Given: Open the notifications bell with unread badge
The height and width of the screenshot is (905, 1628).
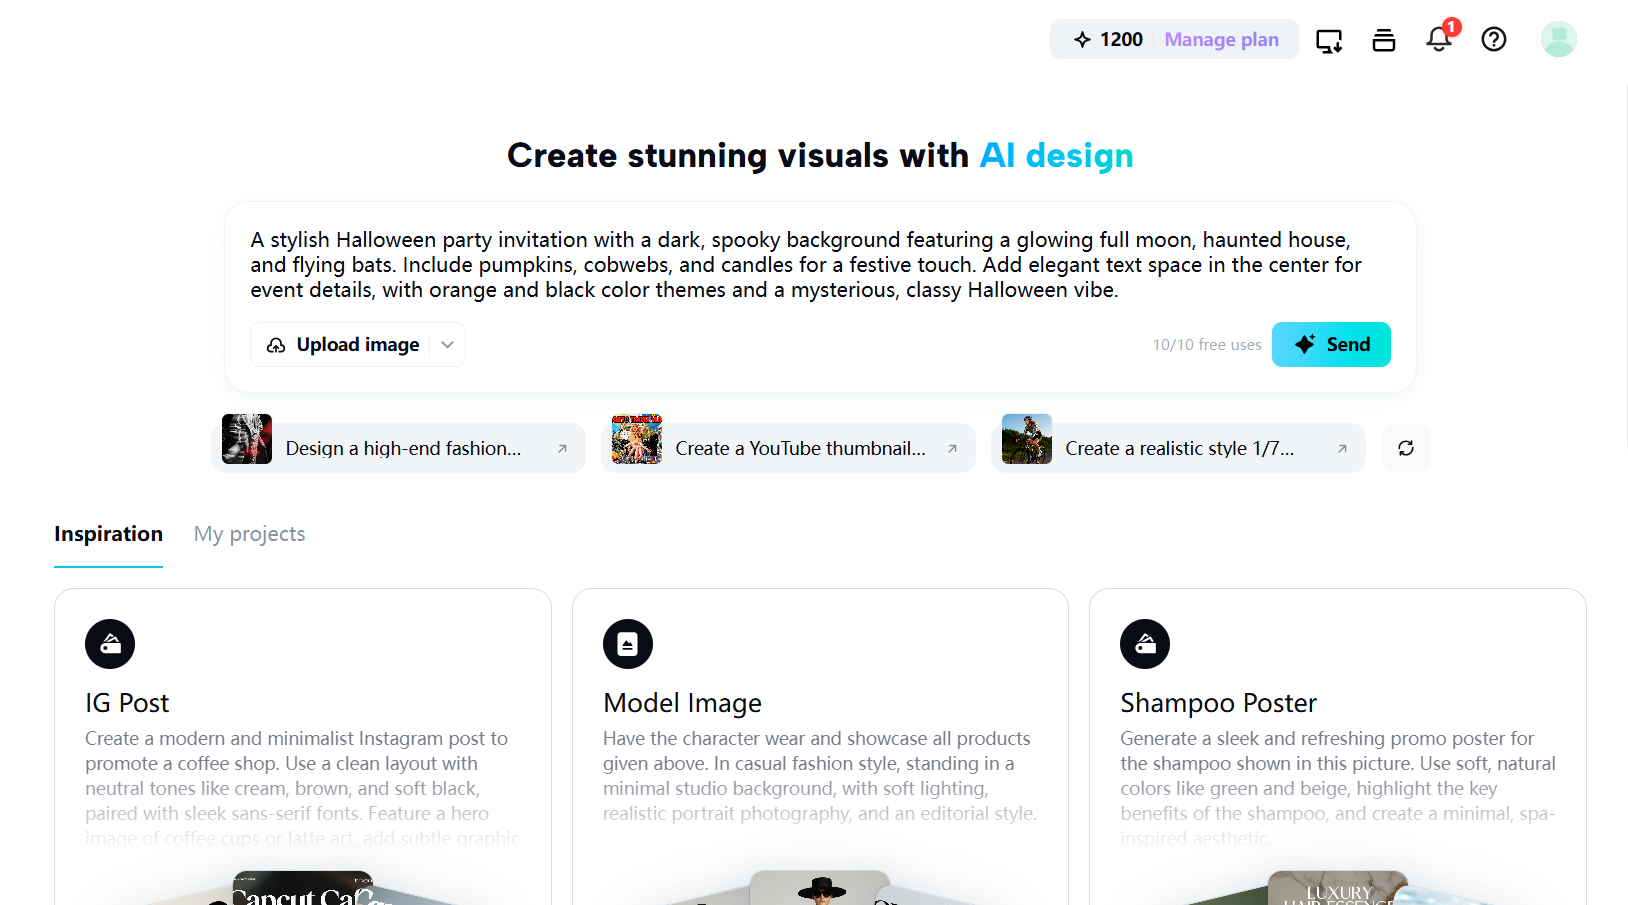Looking at the screenshot, I should [x=1438, y=39].
